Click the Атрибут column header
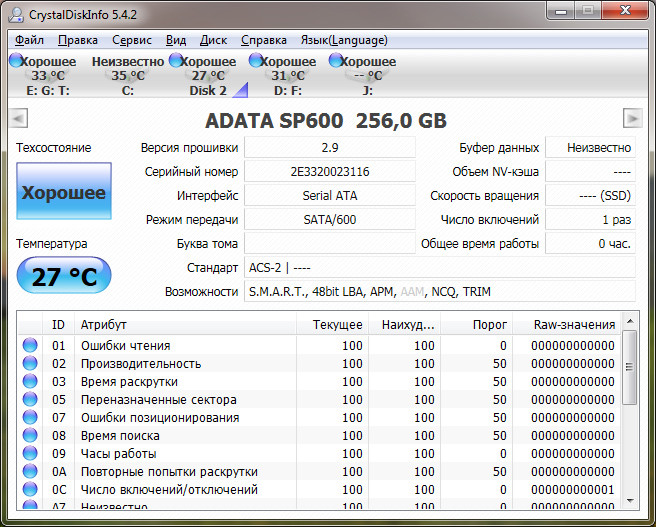The image size is (656, 527). pos(185,325)
